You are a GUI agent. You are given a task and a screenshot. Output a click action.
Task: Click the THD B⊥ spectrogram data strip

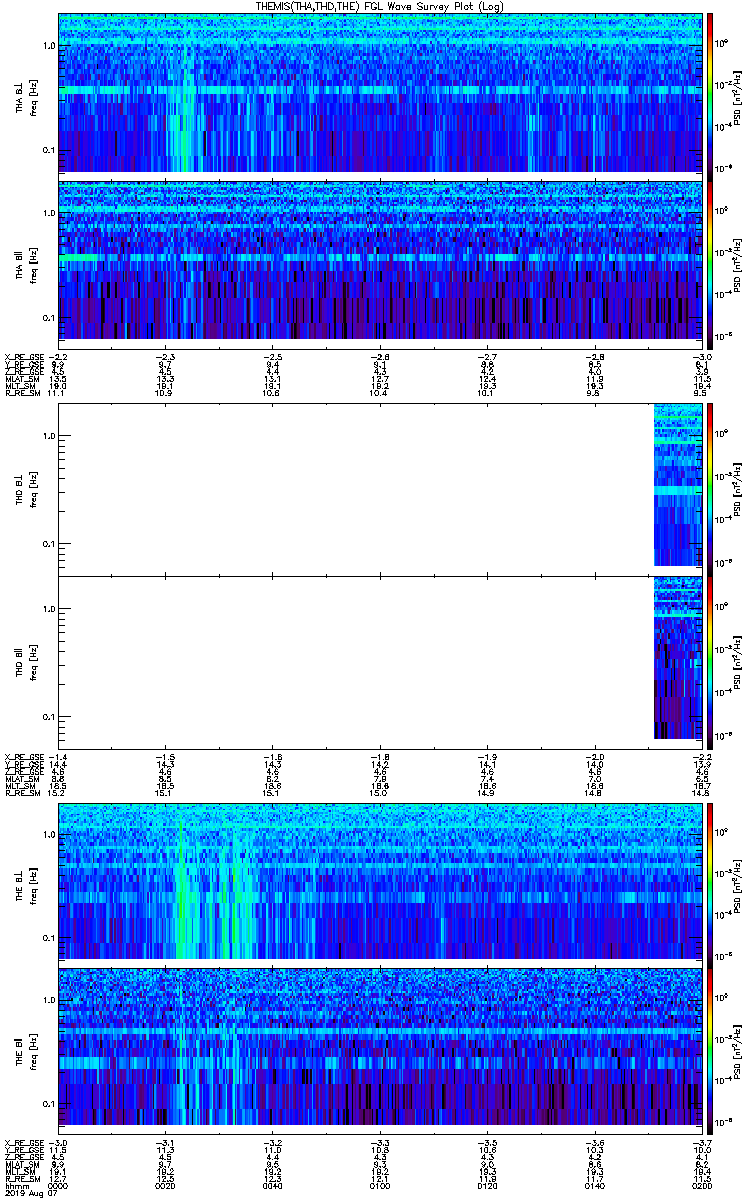click(x=678, y=485)
